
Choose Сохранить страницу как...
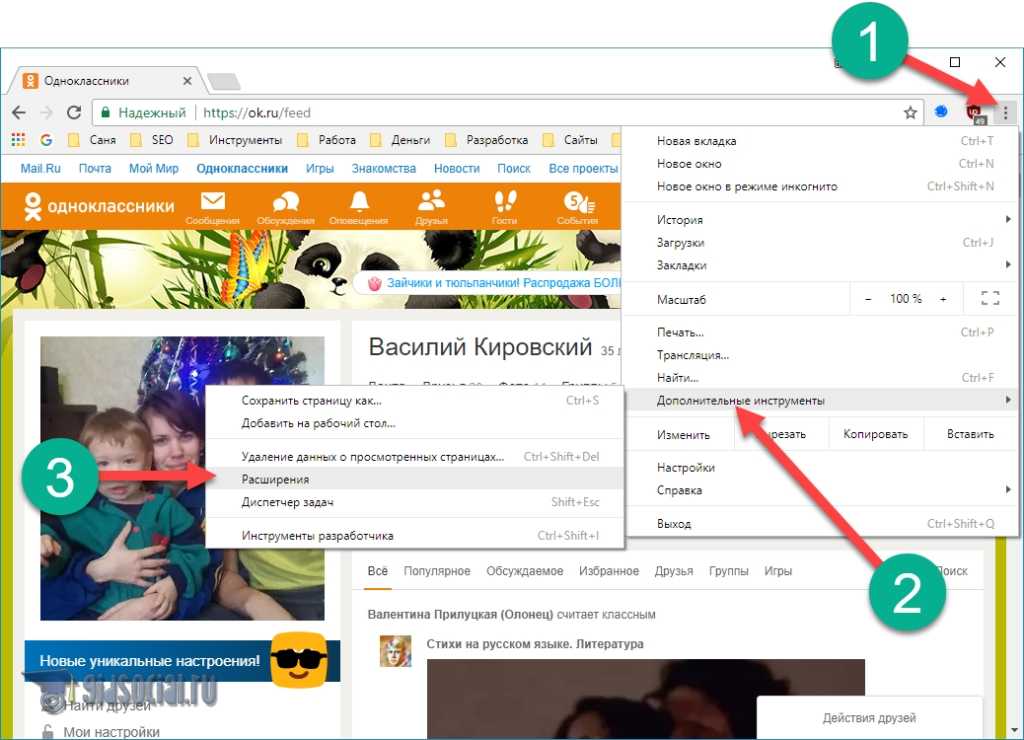click(x=415, y=400)
